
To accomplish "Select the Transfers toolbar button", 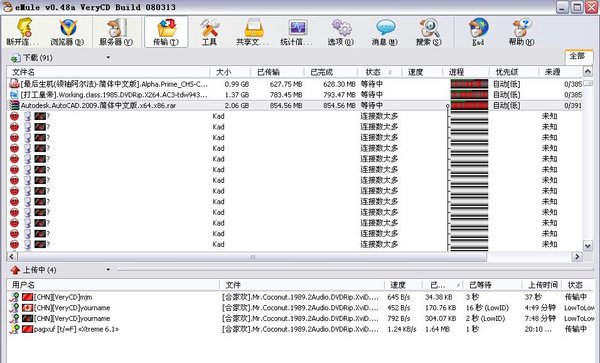I will [x=166, y=32].
